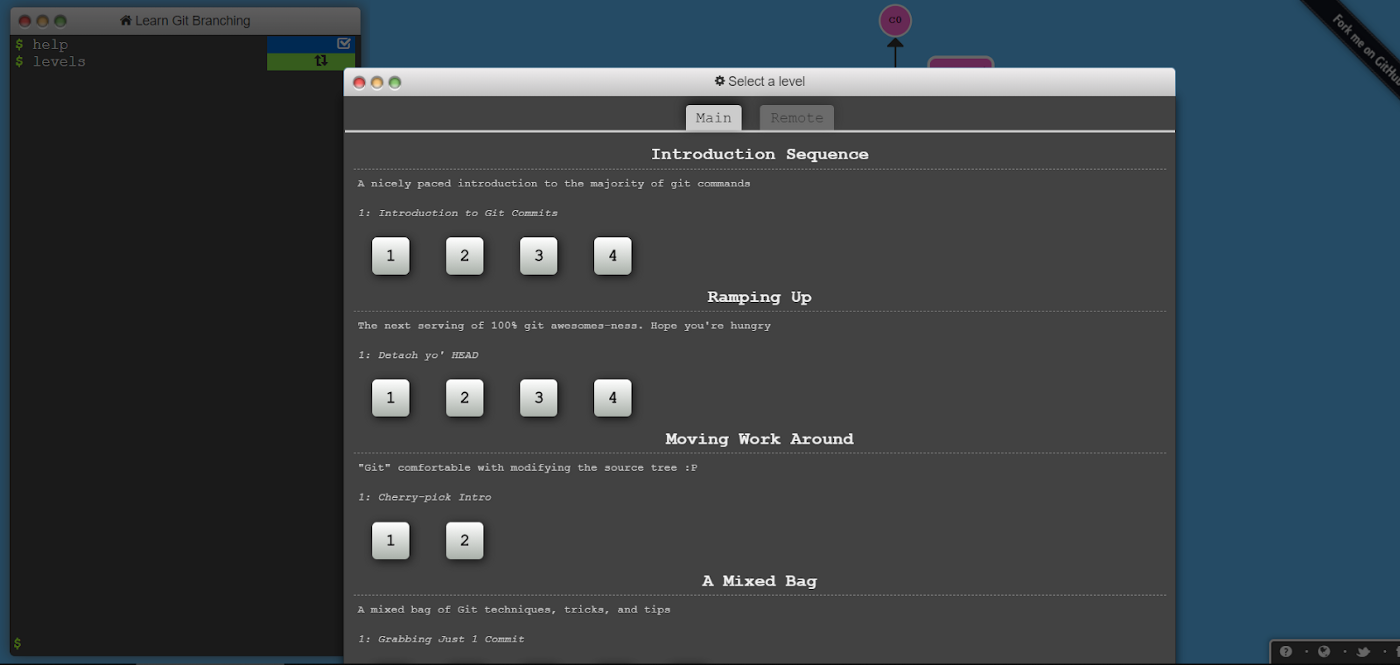Click the '"Git" comfortable with modifying' description
Screen dimensions: 1400x665
(x=527, y=467)
